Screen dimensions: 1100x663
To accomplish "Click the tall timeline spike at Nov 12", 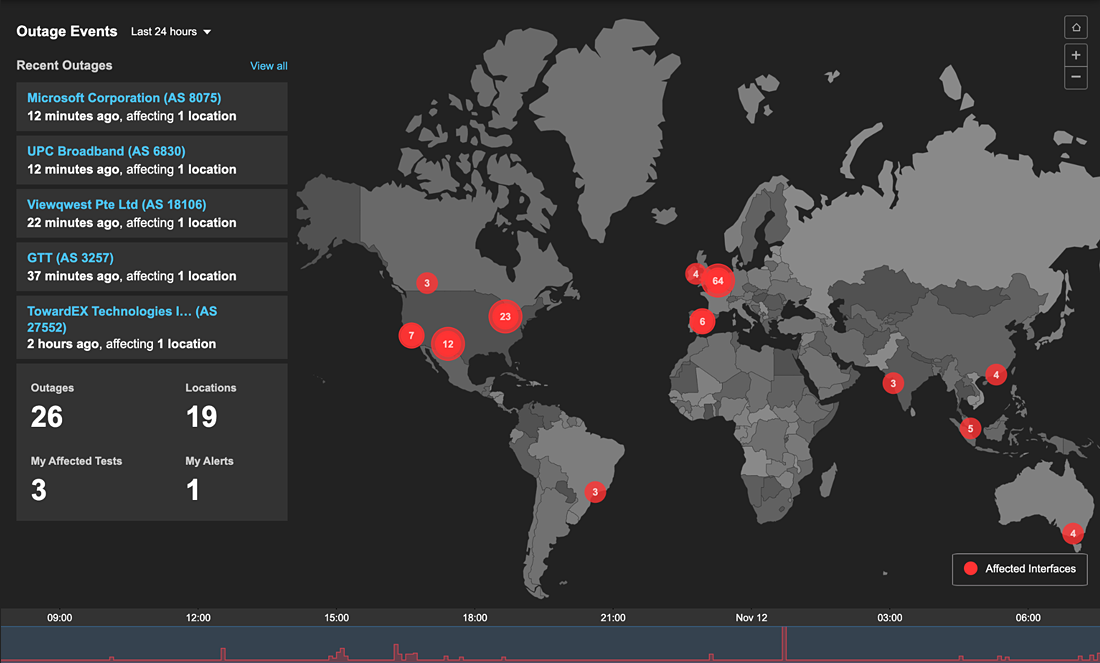I will click(784, 643).
